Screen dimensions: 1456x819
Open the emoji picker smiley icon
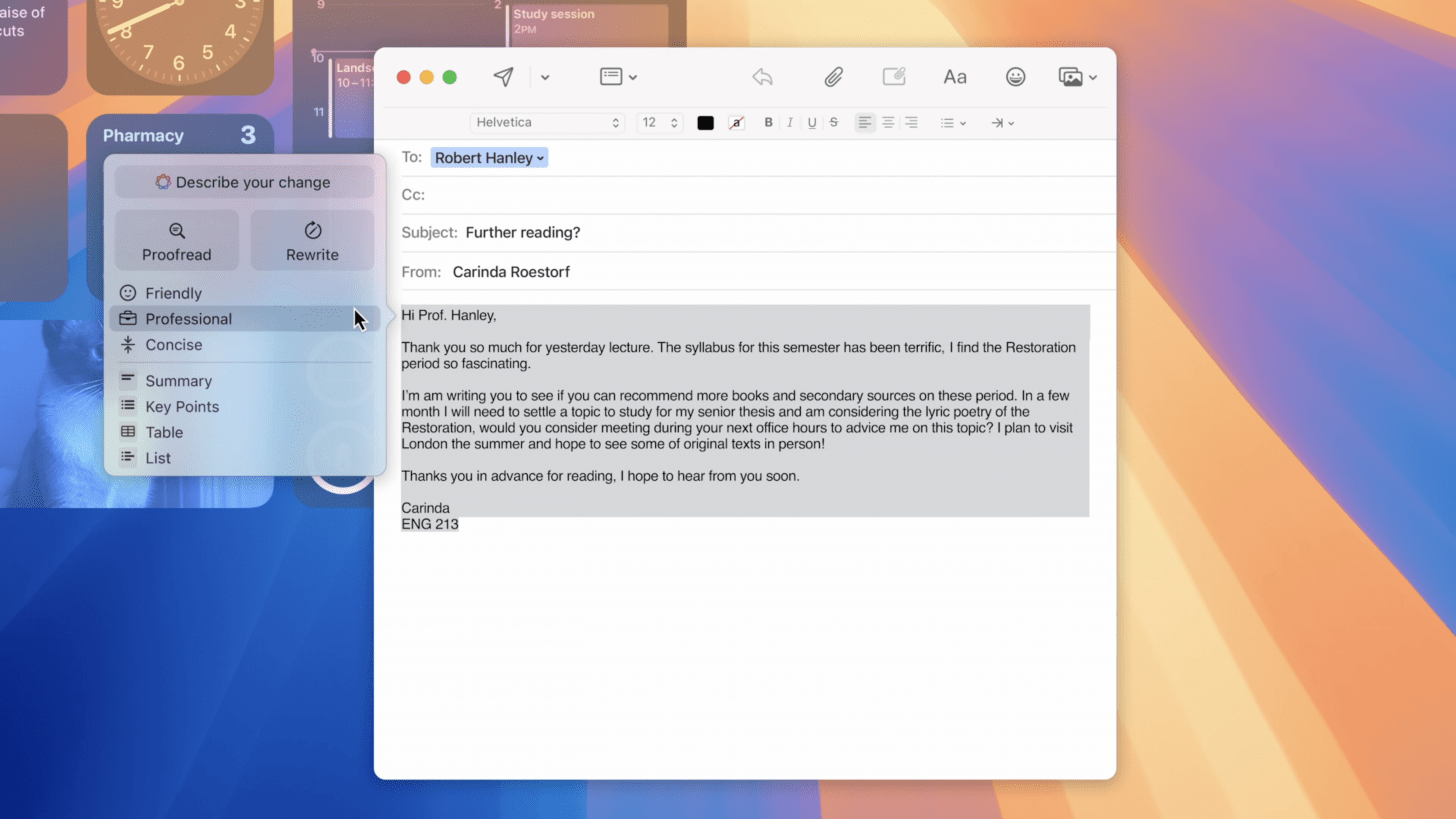coord(1015,77)
